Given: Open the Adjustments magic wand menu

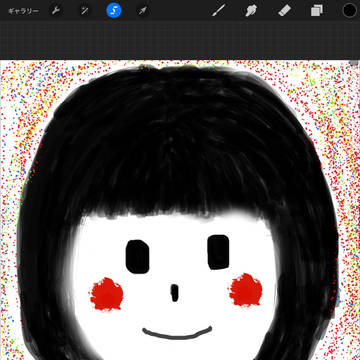Looking at the screenshot, I should (x=85, y=11).
